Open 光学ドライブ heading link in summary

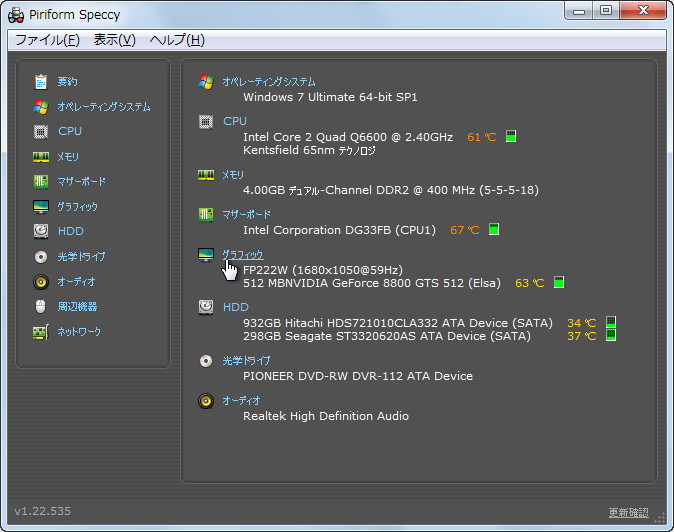[x=246, y=361]
